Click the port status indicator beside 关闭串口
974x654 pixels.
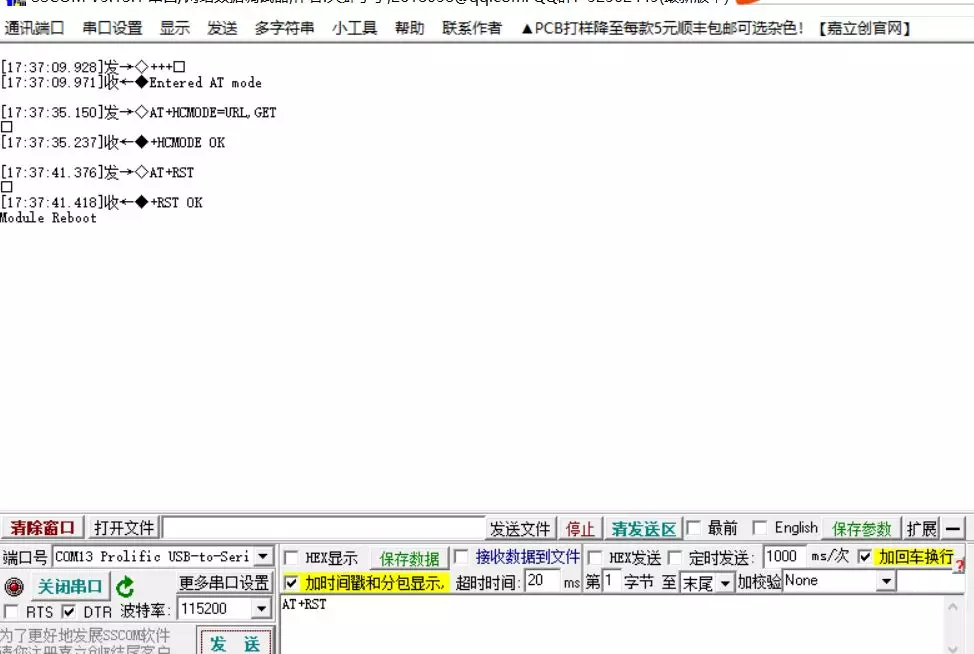[14, 587]
